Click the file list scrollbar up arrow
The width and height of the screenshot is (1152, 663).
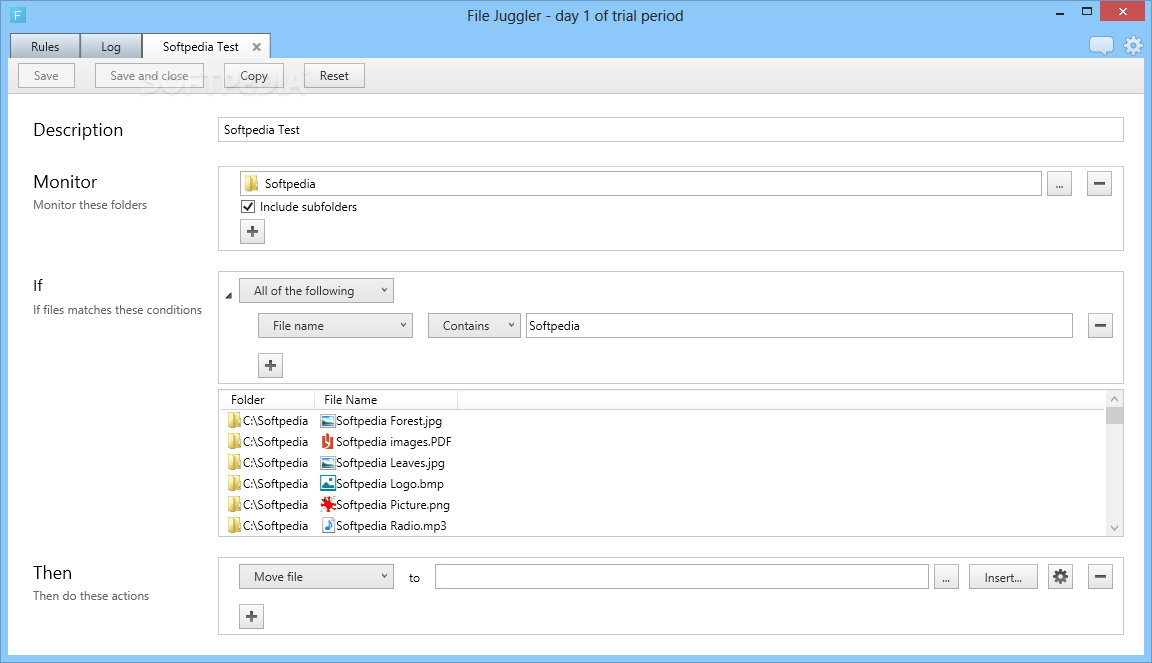coord(1115,399)
